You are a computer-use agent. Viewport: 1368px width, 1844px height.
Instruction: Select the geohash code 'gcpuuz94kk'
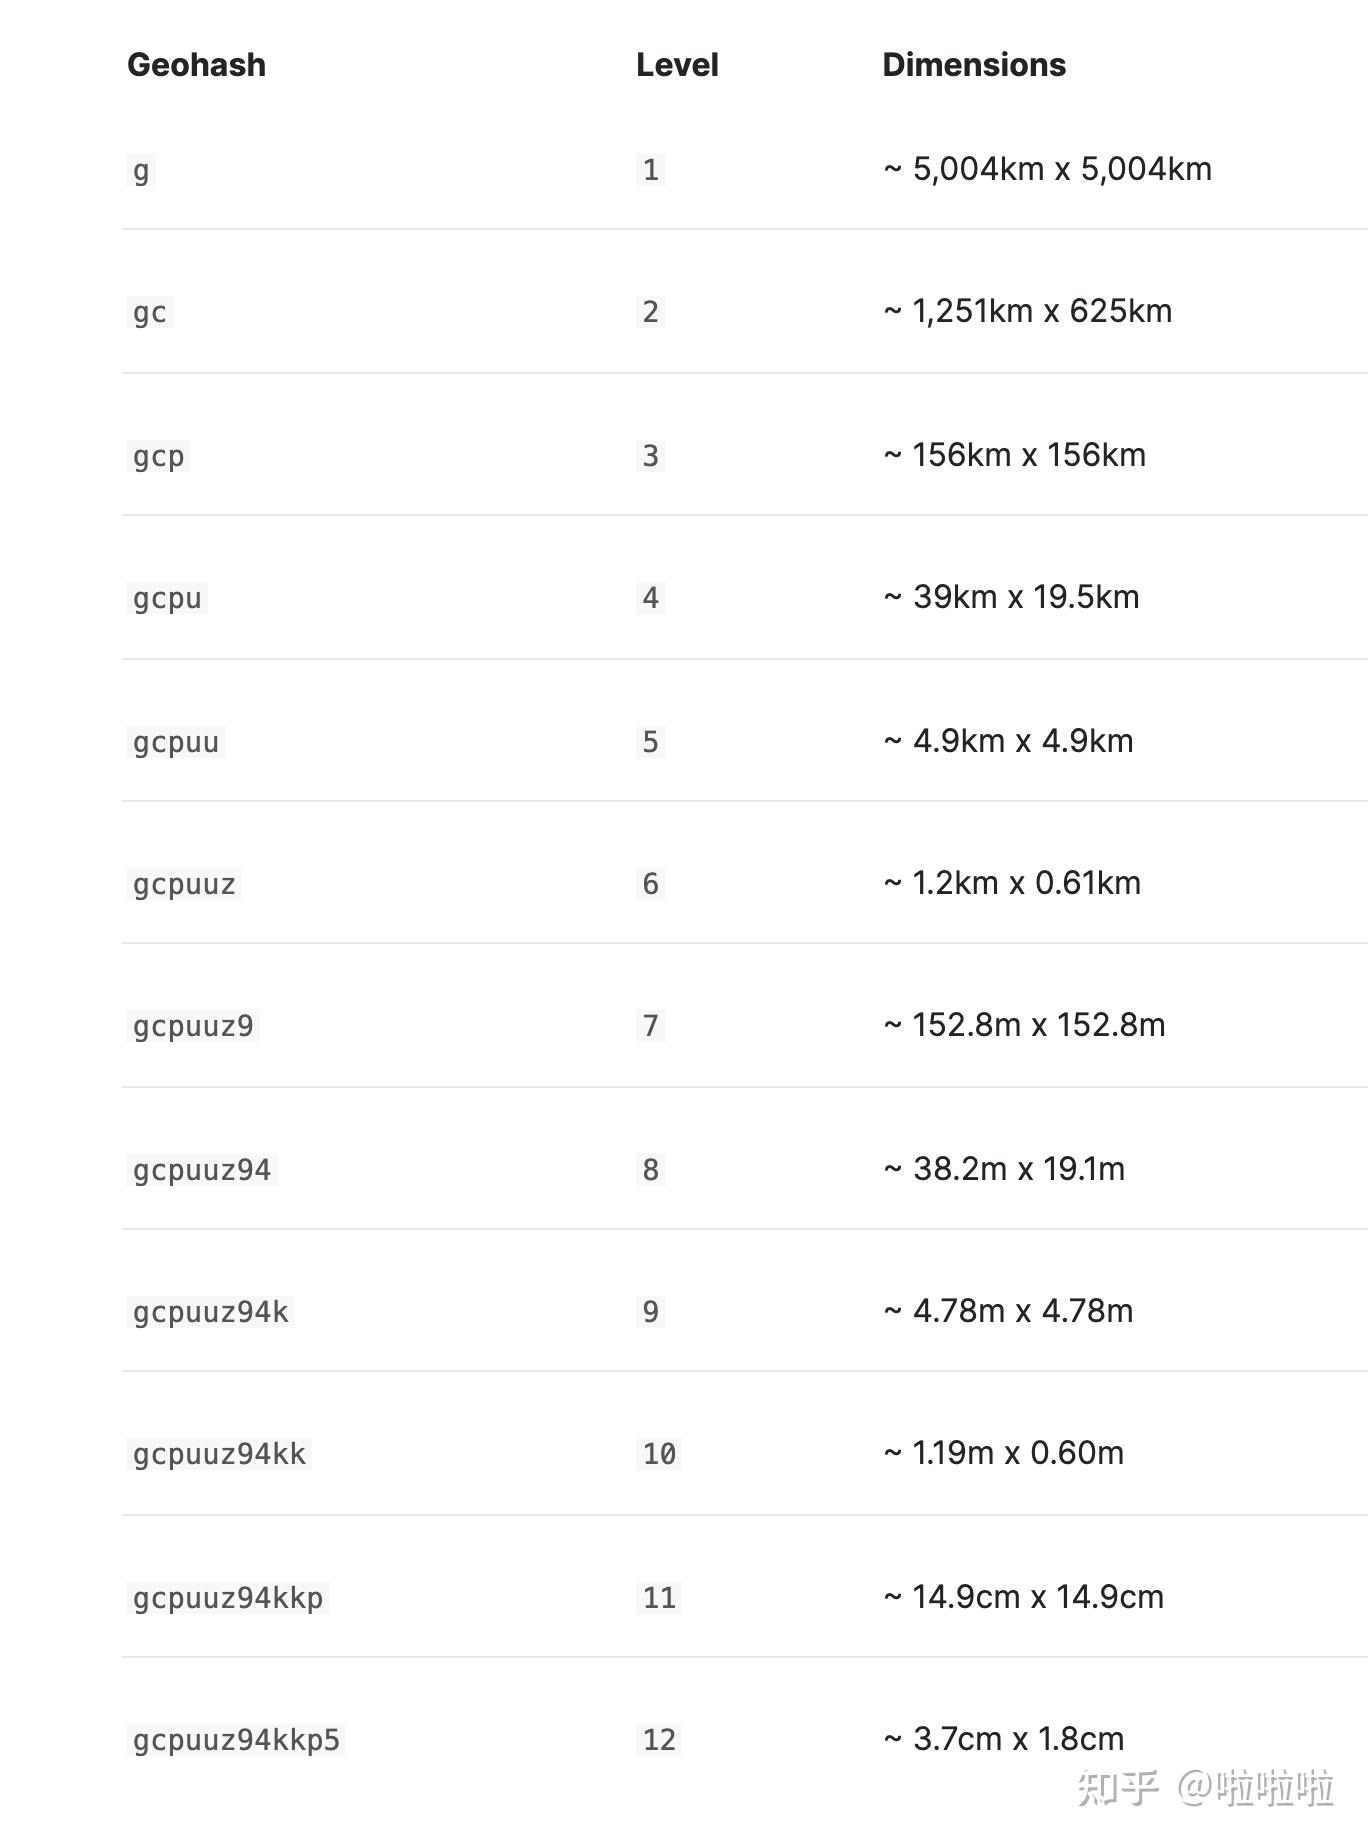[x=219, y=1454]
